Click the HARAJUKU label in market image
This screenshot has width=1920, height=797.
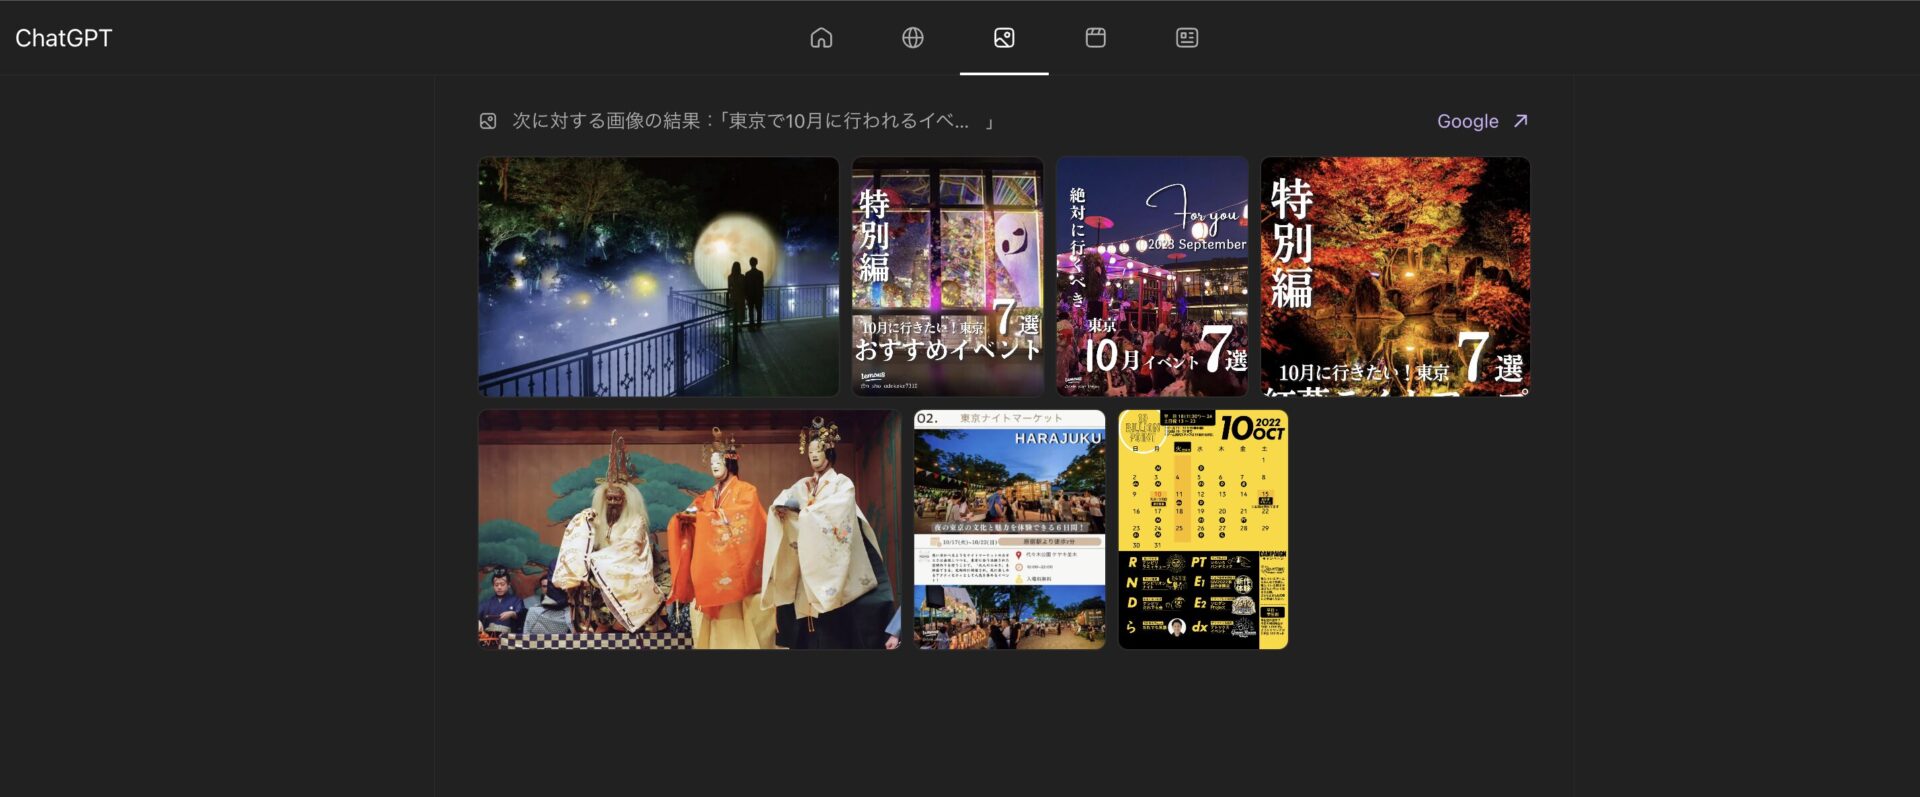(x=1057, y=439)
